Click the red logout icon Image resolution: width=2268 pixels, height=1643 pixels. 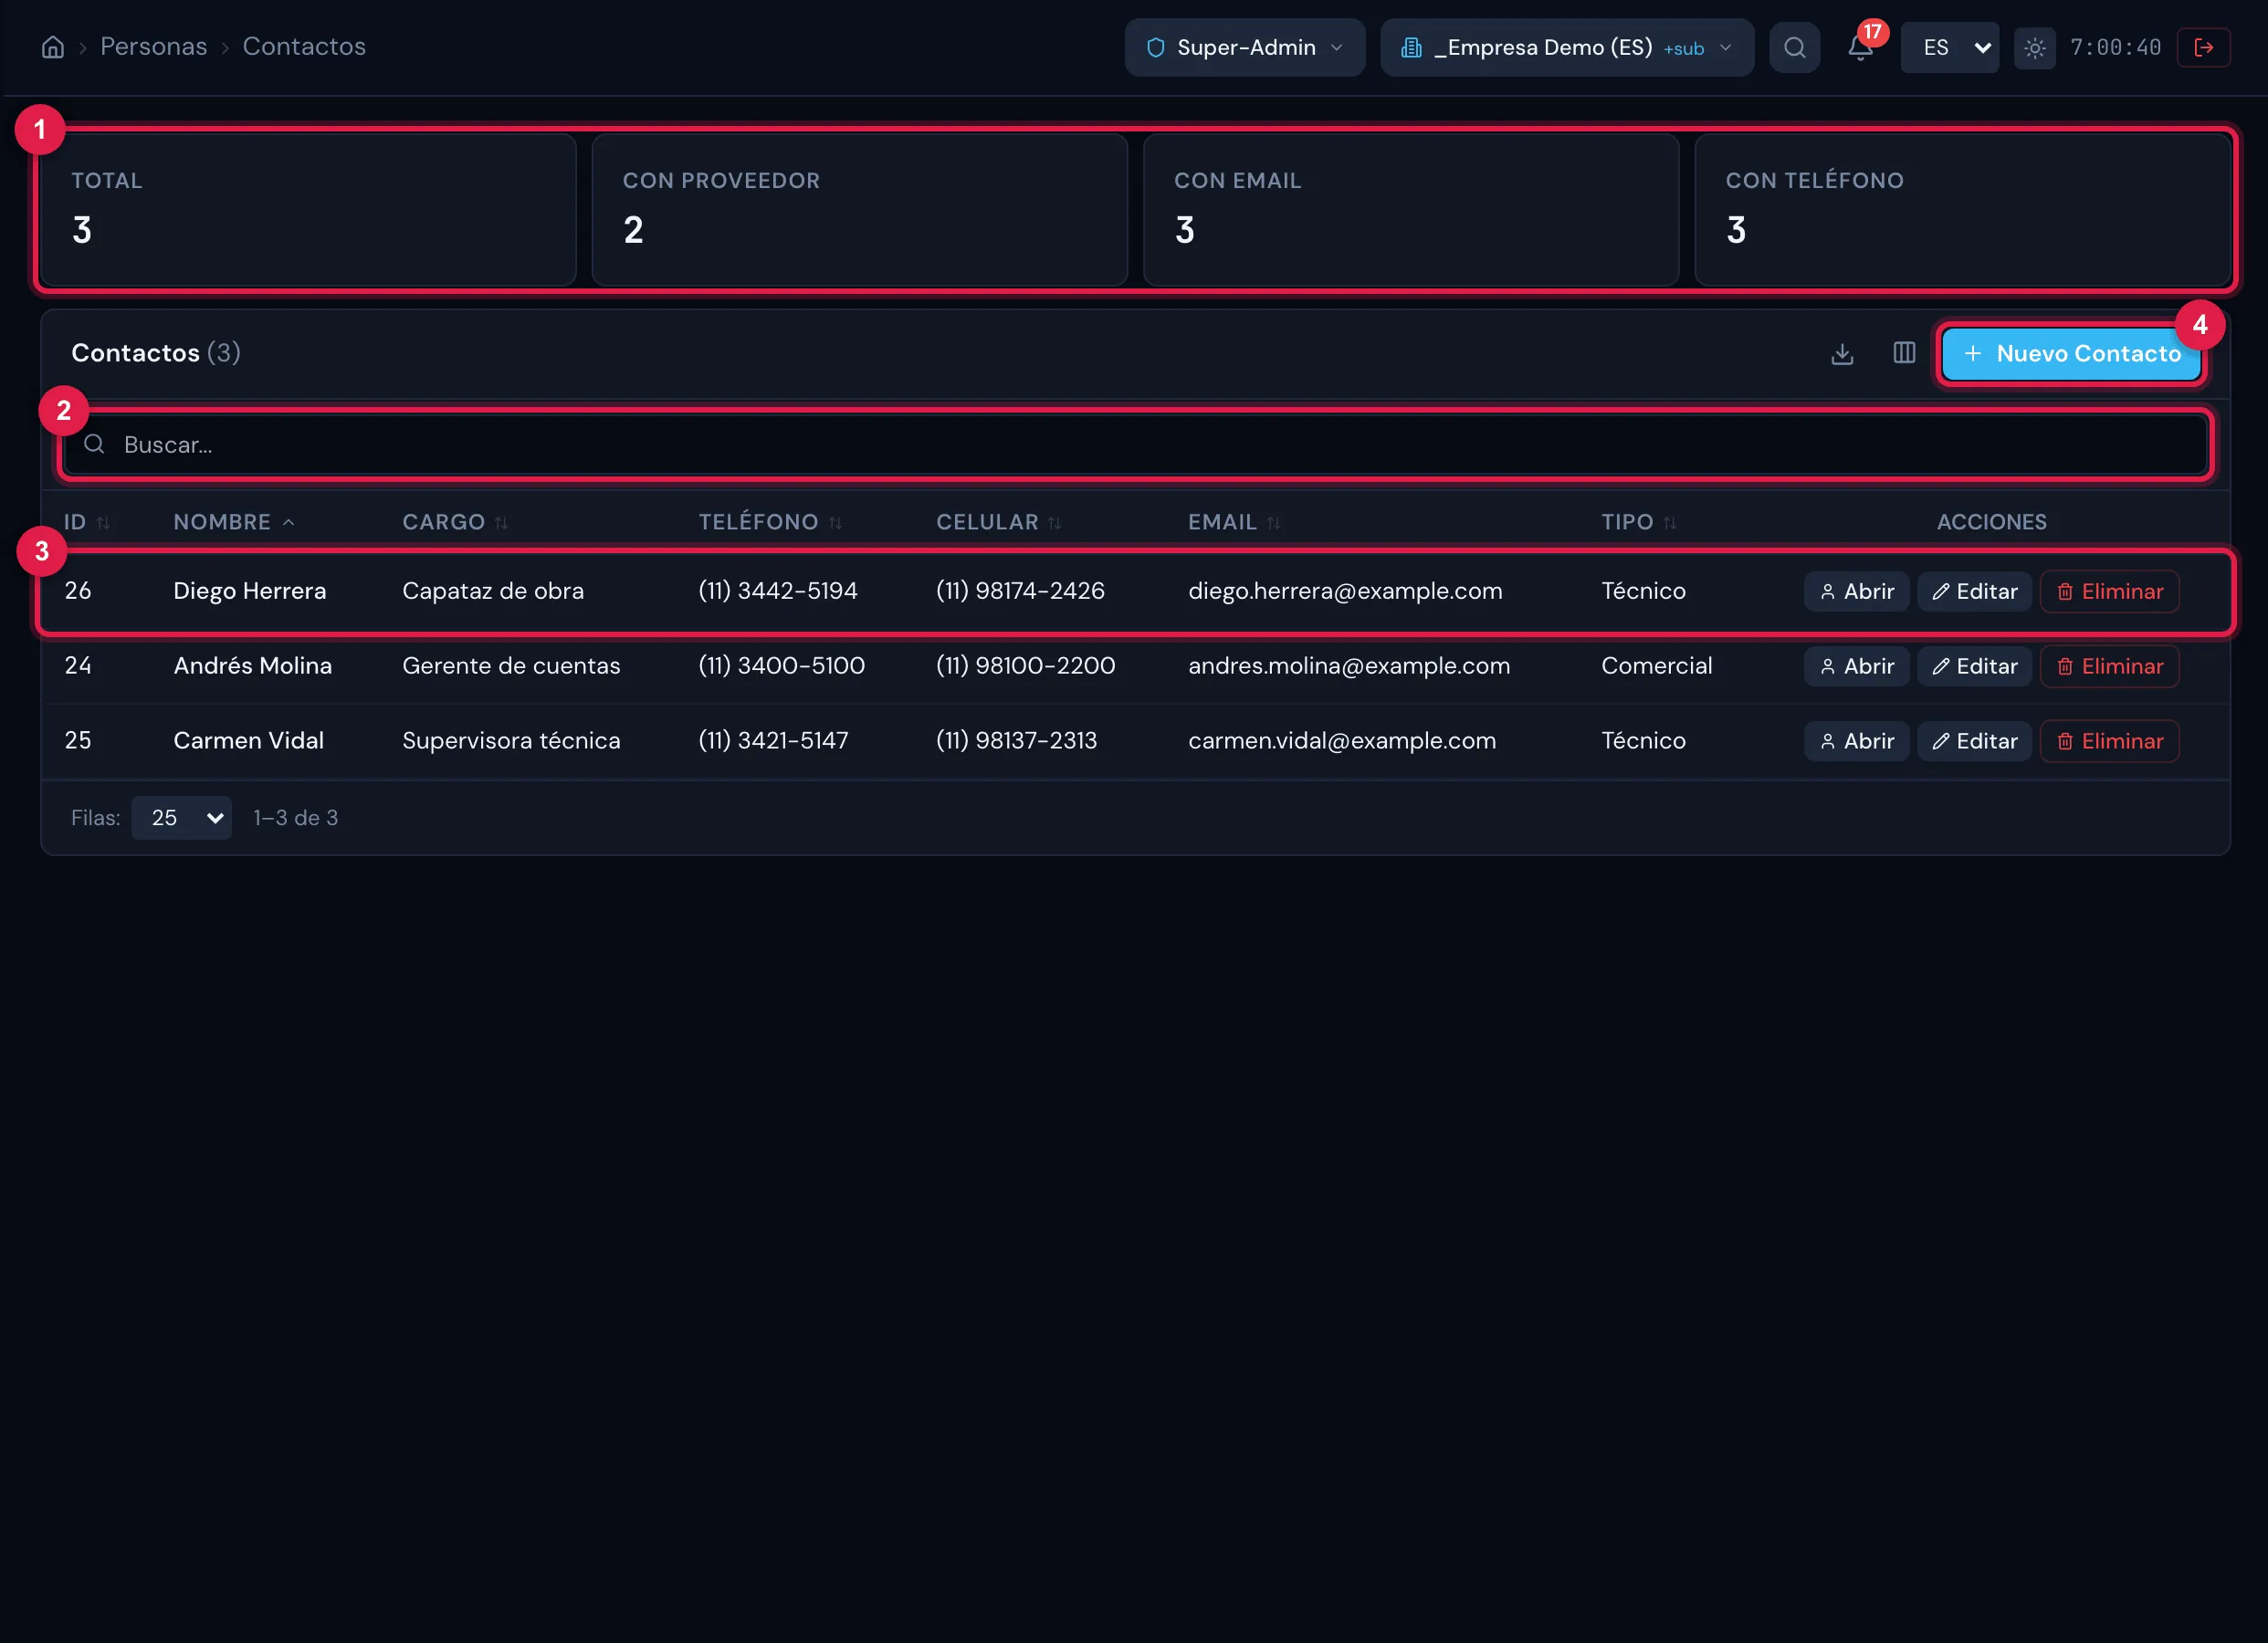(2203, 47)
